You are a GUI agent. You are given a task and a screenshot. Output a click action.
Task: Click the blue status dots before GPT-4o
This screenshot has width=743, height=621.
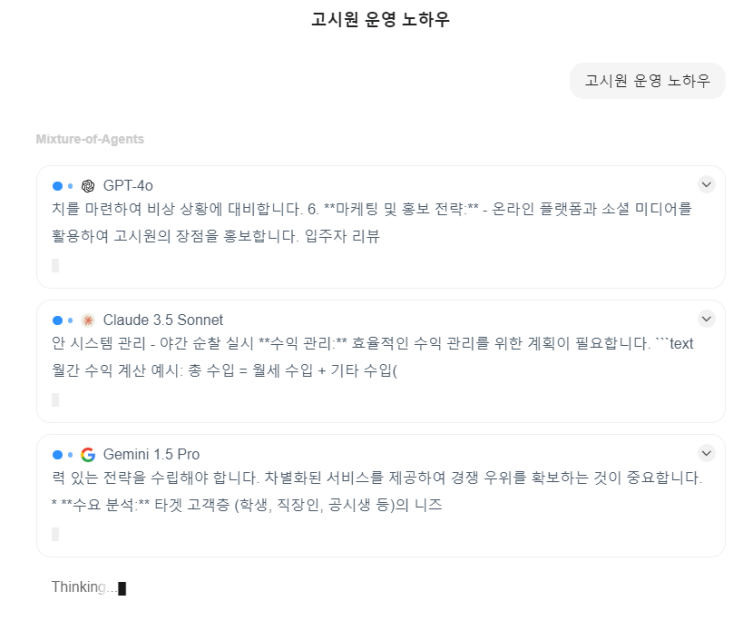61,185
